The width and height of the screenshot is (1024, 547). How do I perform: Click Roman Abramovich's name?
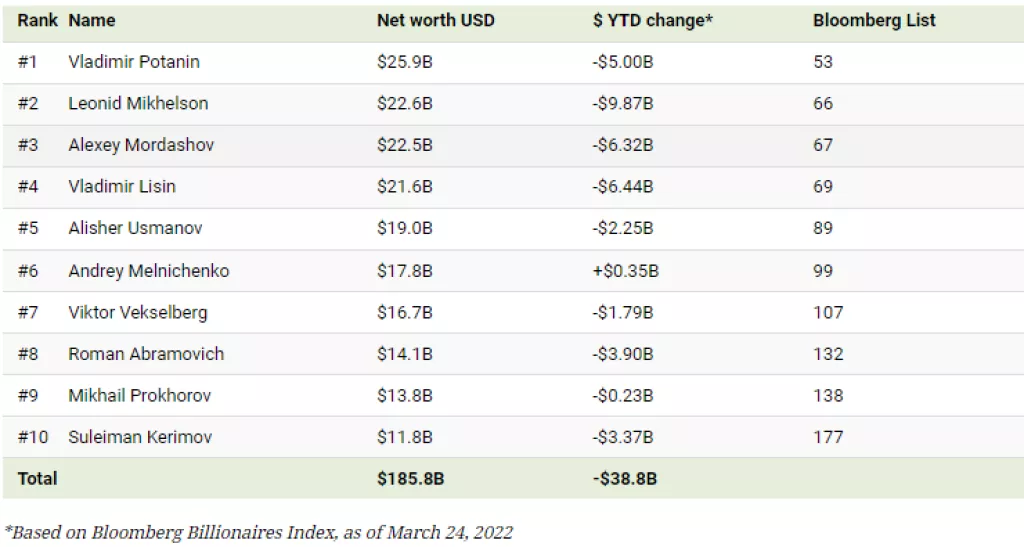click(146, 354)
